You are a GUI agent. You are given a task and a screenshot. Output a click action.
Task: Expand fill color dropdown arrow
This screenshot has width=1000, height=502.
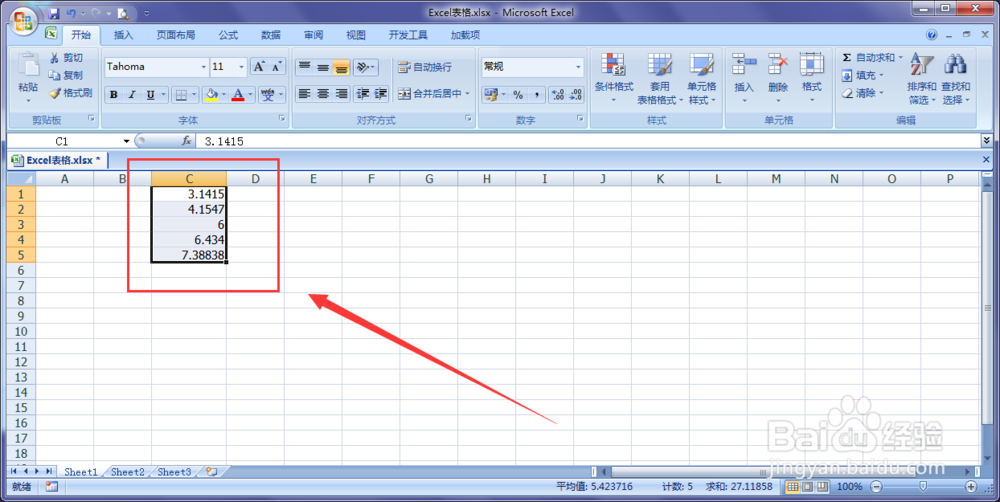coord(223,94)
